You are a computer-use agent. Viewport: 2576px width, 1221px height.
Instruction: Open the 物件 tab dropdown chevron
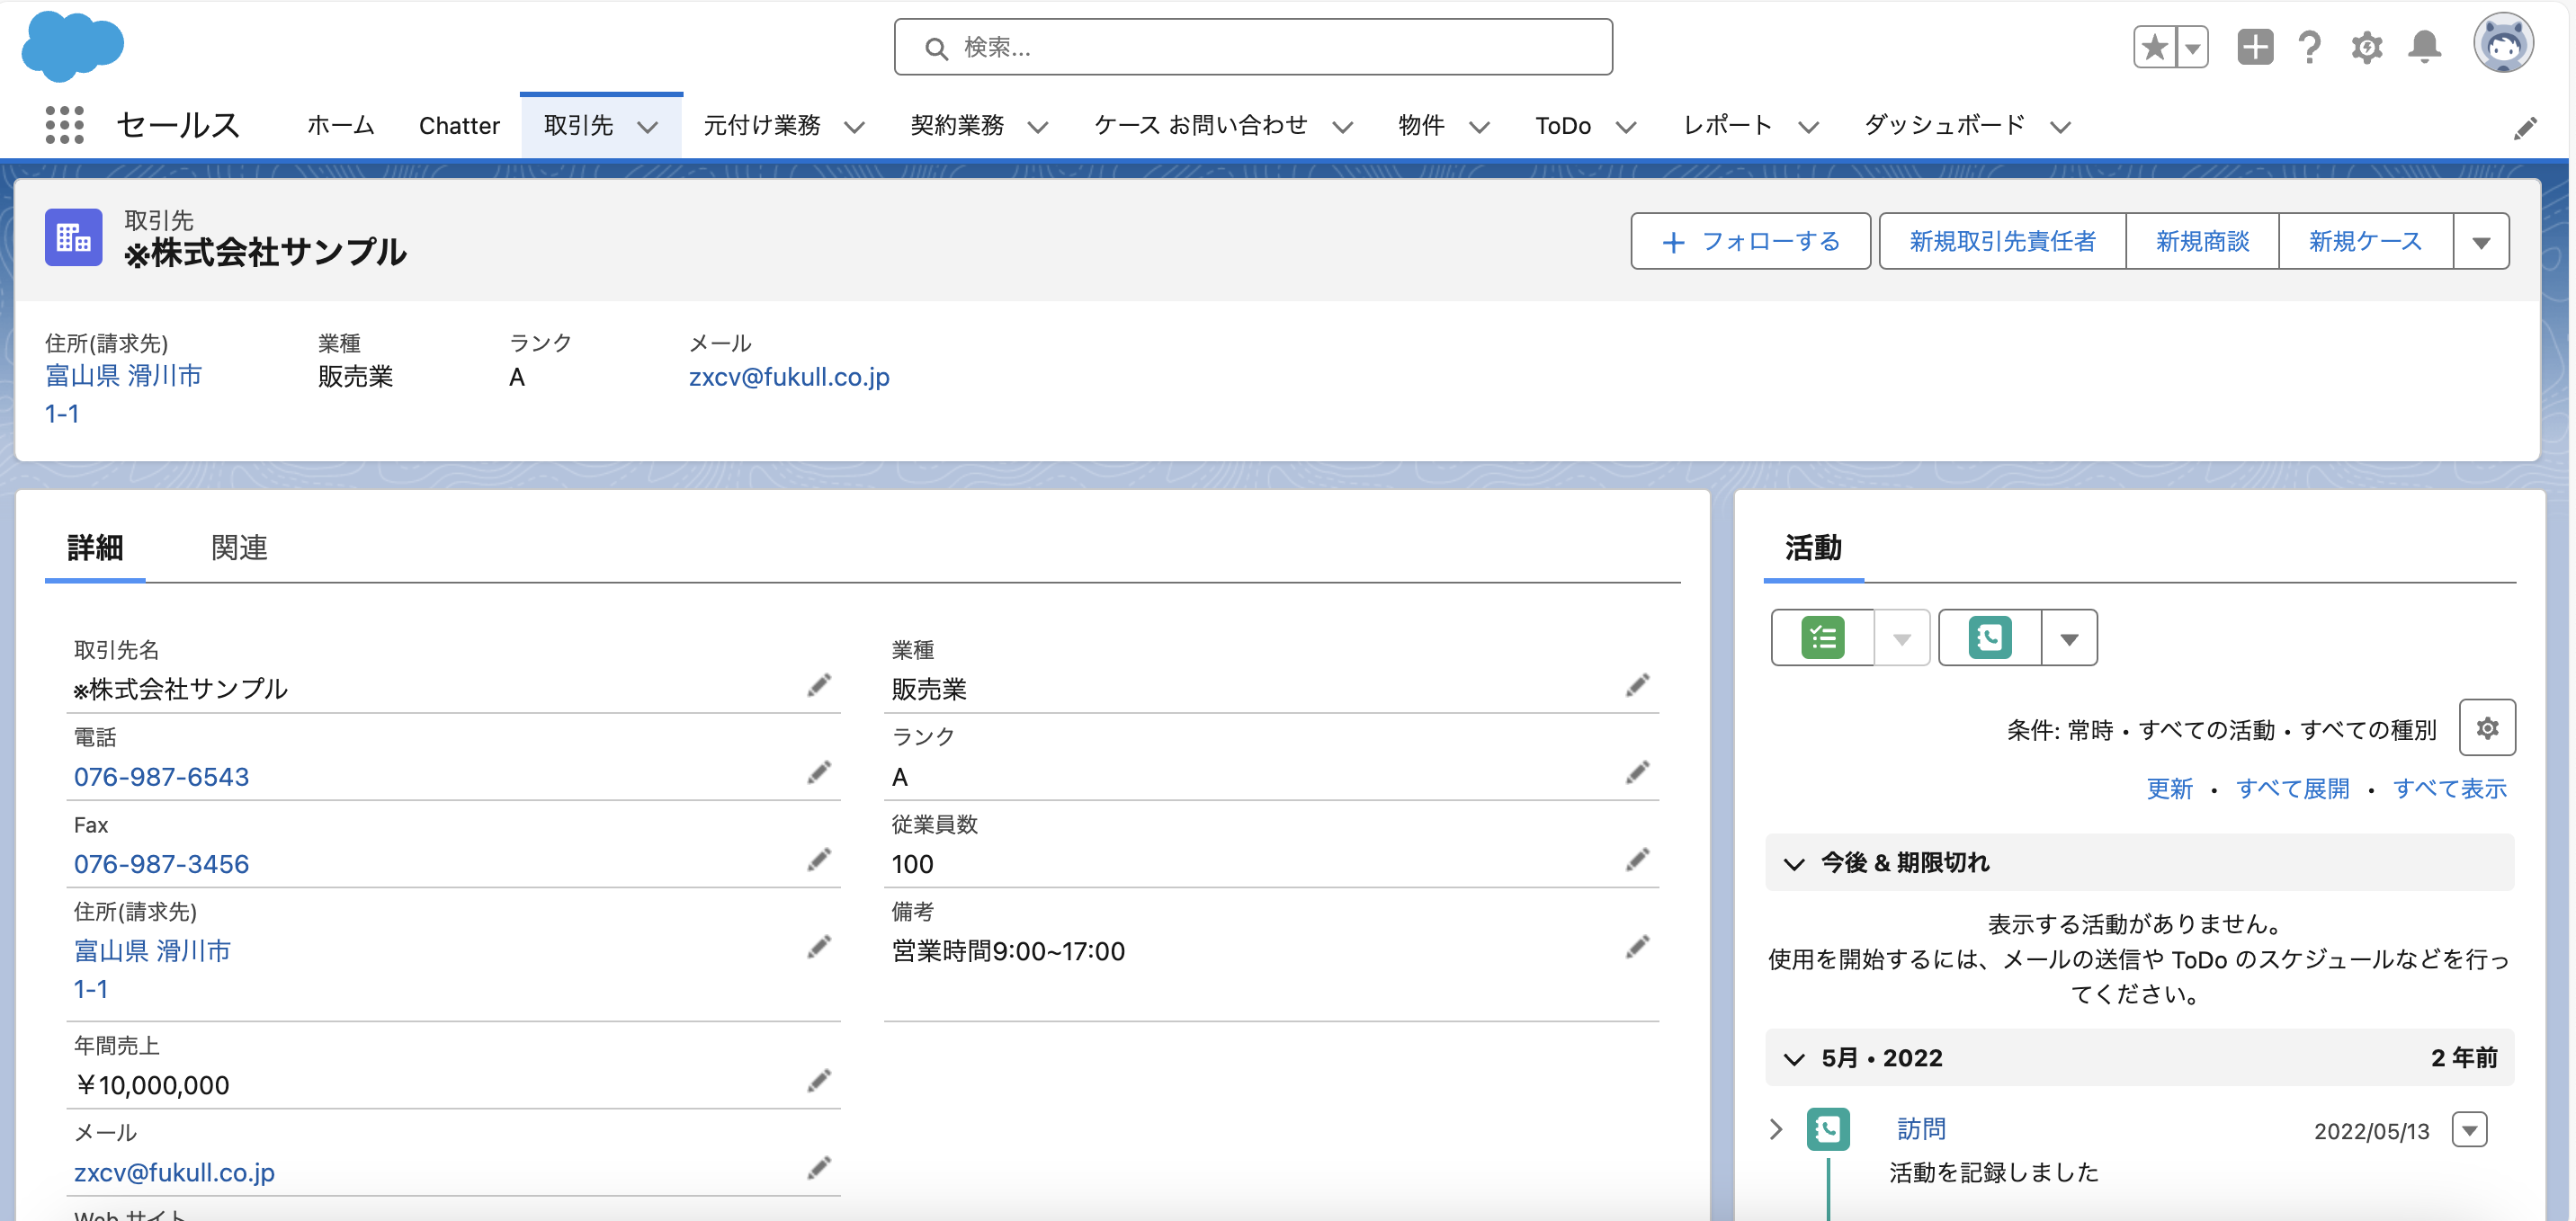[x=1479, y=127]
